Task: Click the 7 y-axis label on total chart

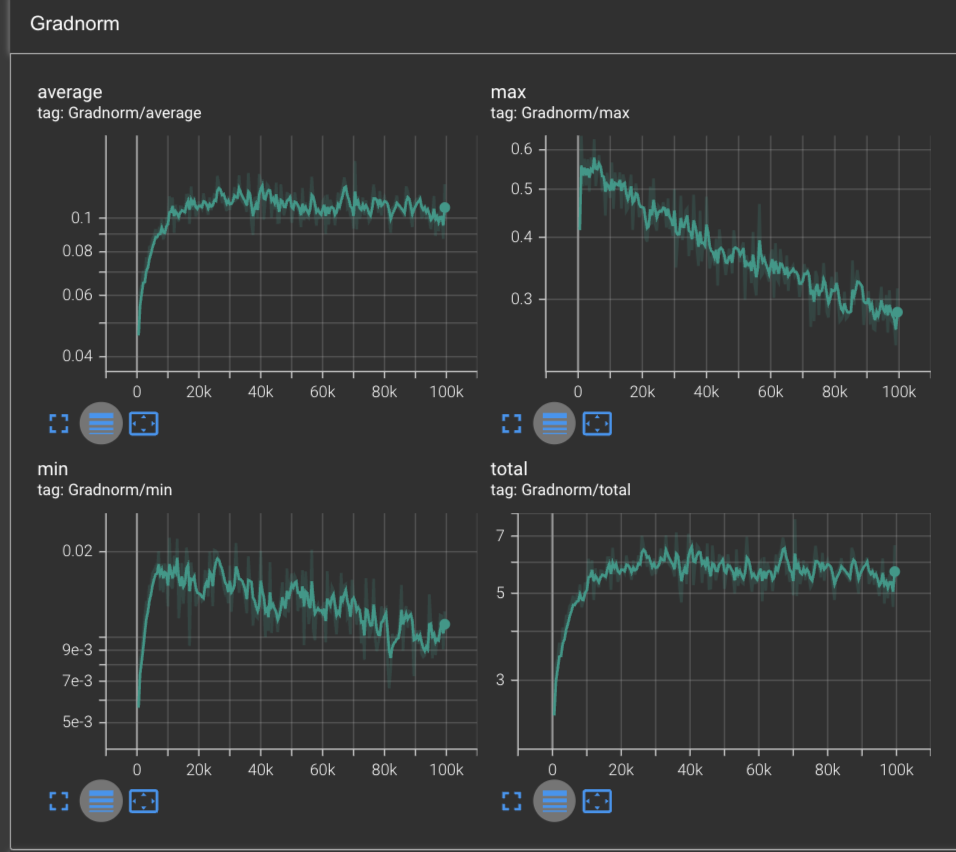Action: pyautogui.click(x=500, y=535)
